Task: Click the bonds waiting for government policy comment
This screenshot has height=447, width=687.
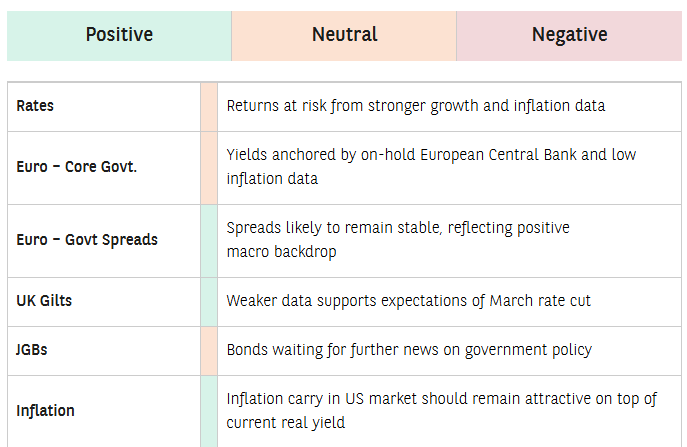Action: 409,350
